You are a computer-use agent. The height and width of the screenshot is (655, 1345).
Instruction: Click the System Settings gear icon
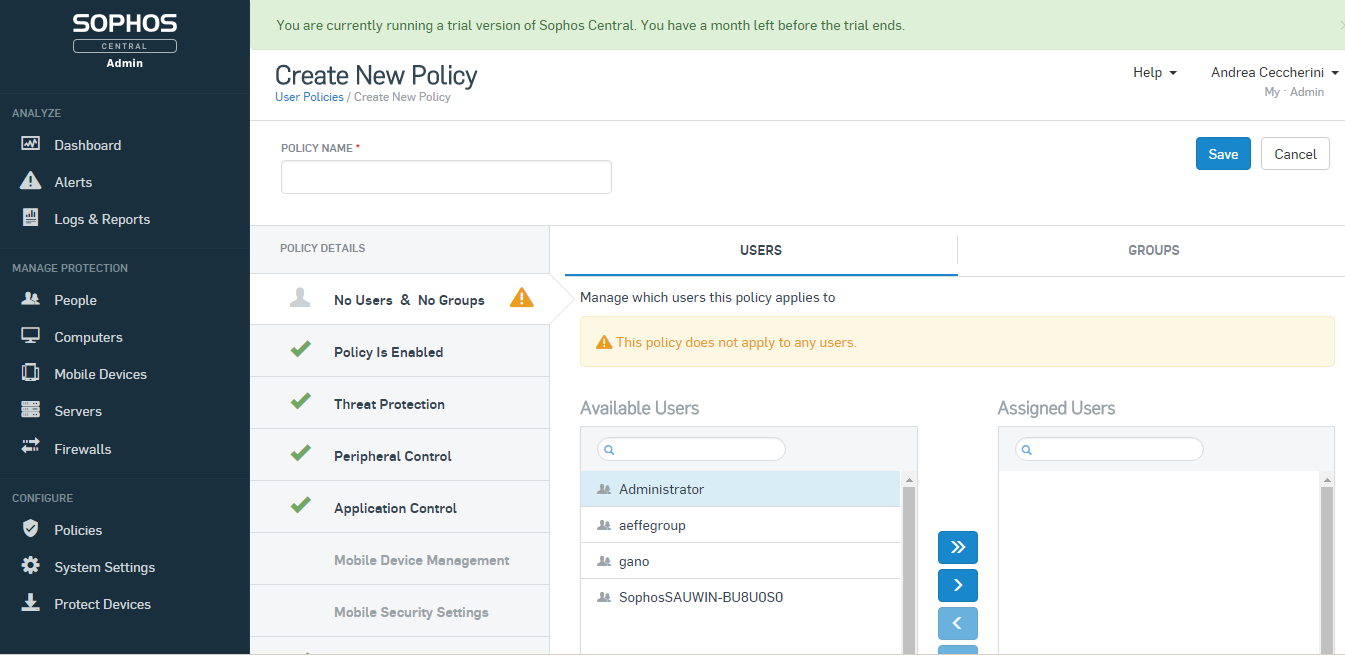[30, 565]
